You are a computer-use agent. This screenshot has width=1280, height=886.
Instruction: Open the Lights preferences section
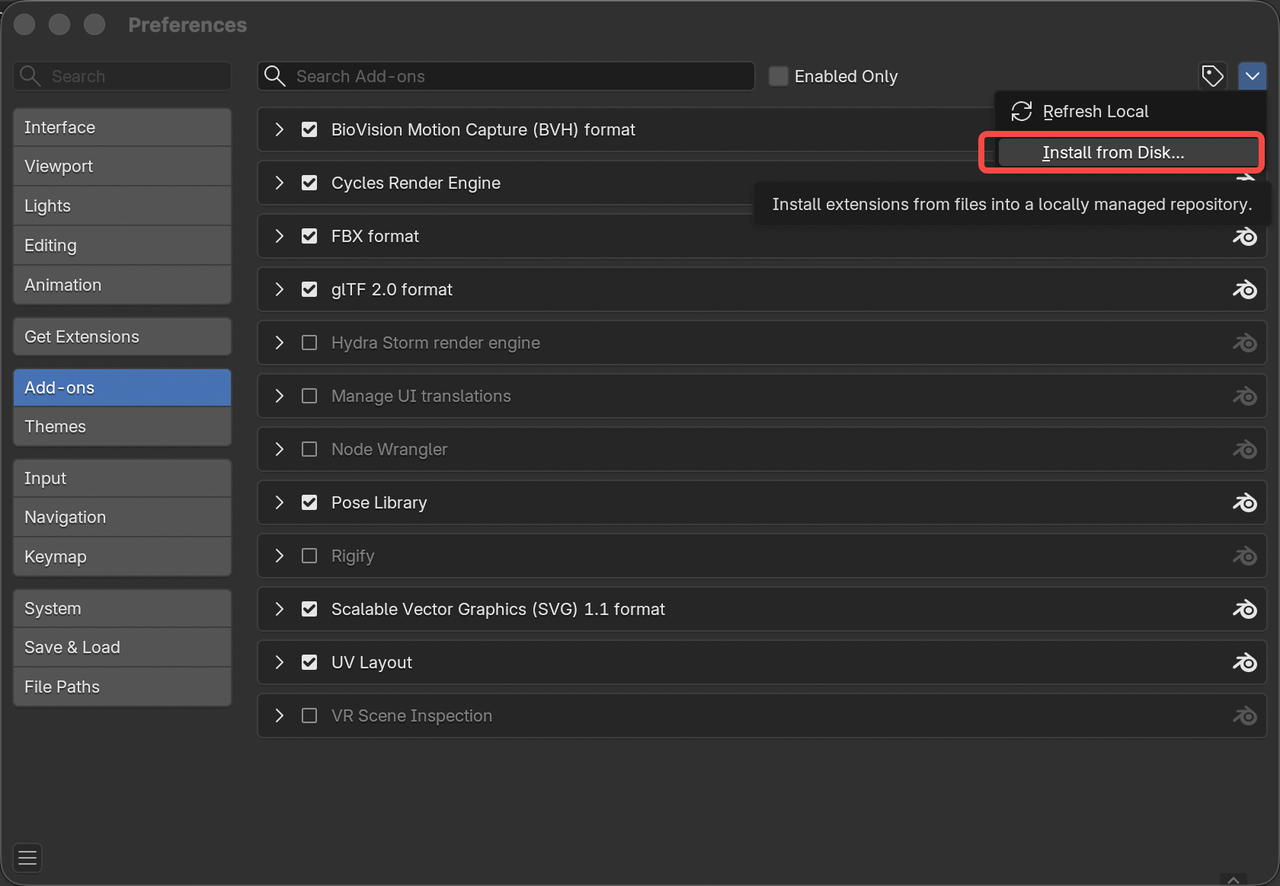(122, 206)
